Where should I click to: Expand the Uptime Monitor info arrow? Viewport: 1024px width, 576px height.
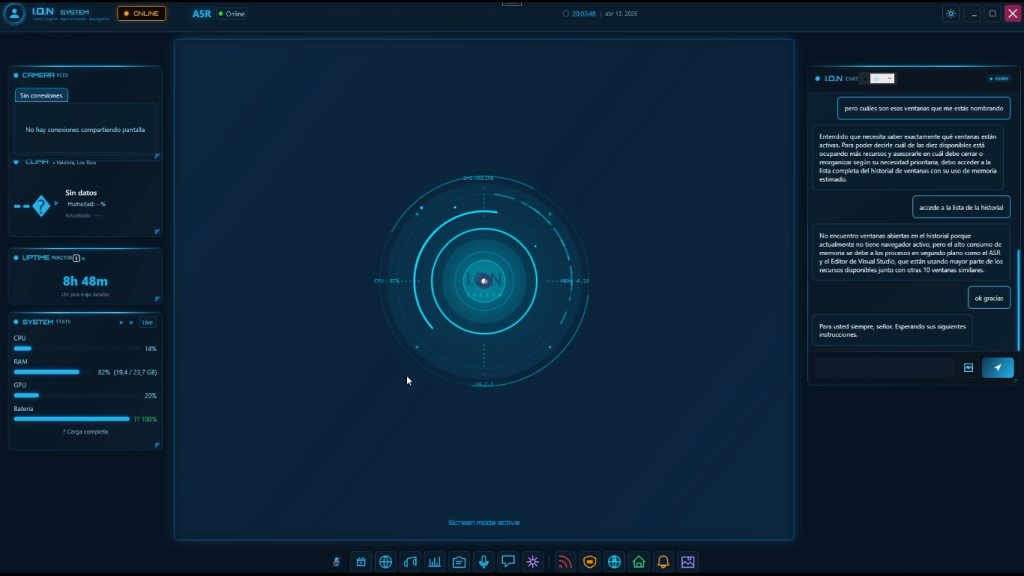point(85,257)
